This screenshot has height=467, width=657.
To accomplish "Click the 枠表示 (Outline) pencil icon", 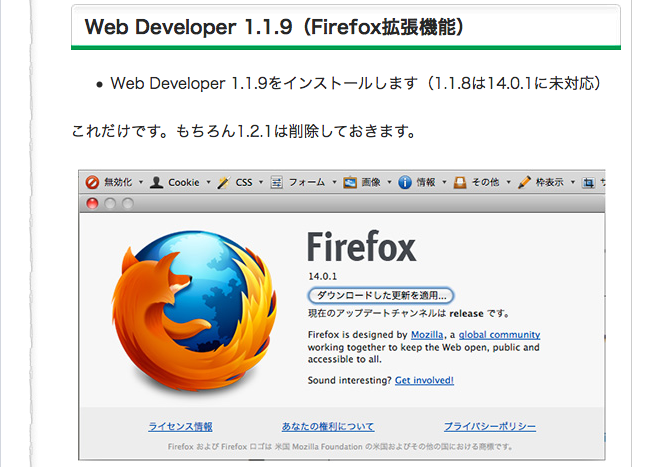I will pyautogui.click(x=524, y=182).
